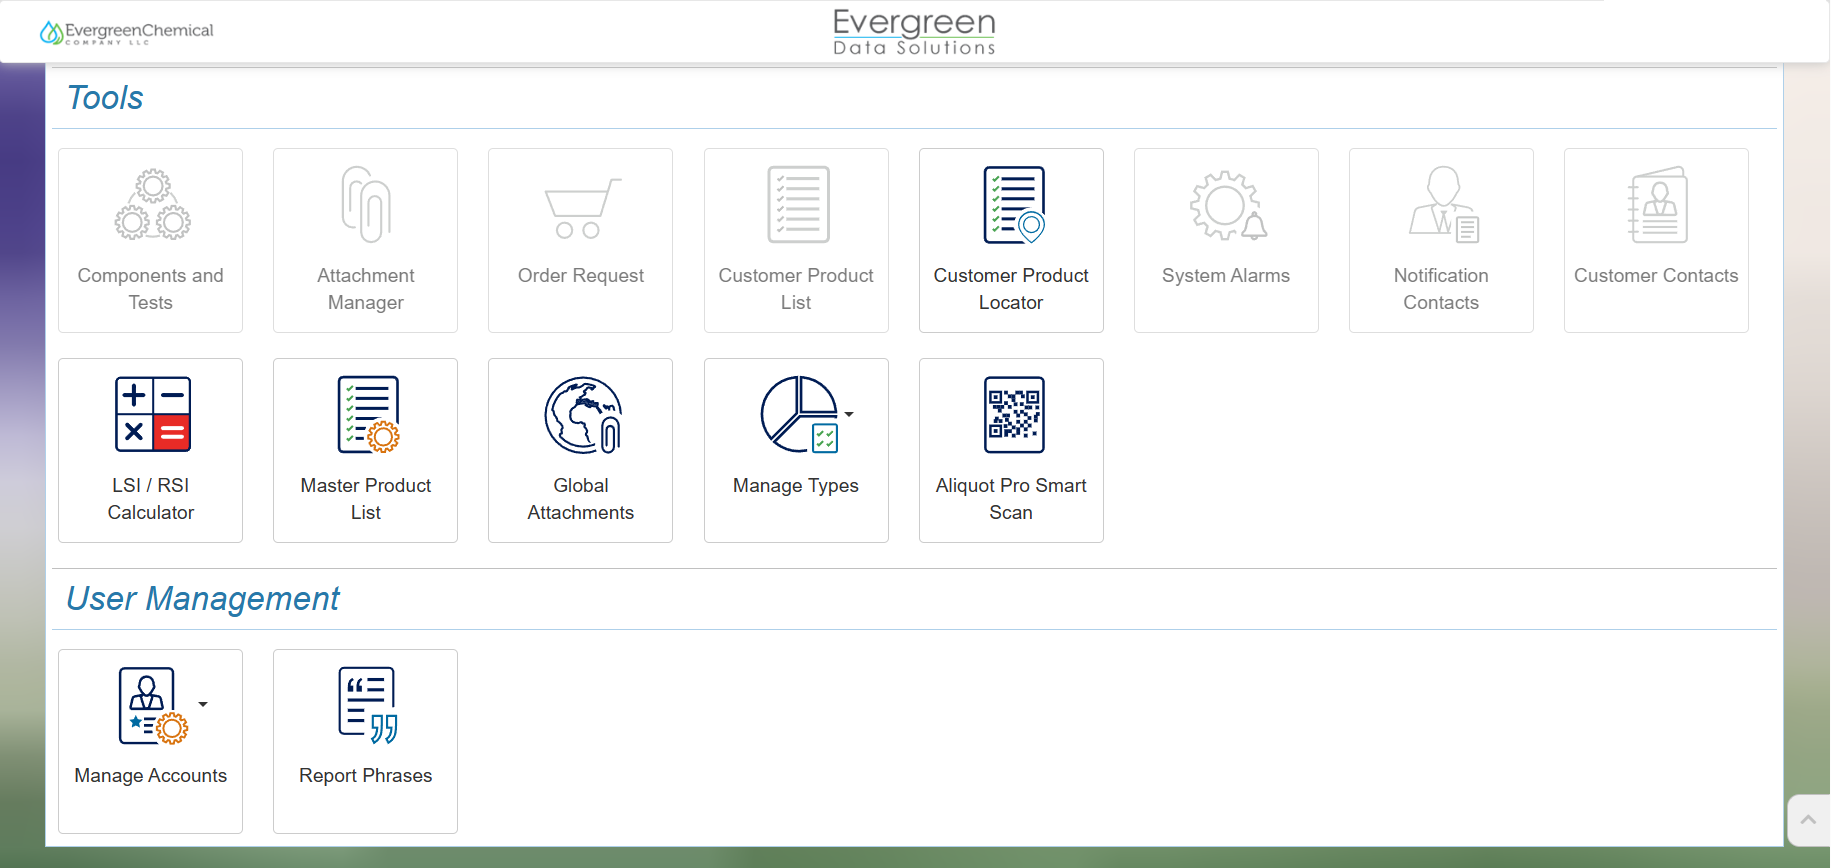
Task: Select the Manage Accounts label
Action: coord(151,775)
